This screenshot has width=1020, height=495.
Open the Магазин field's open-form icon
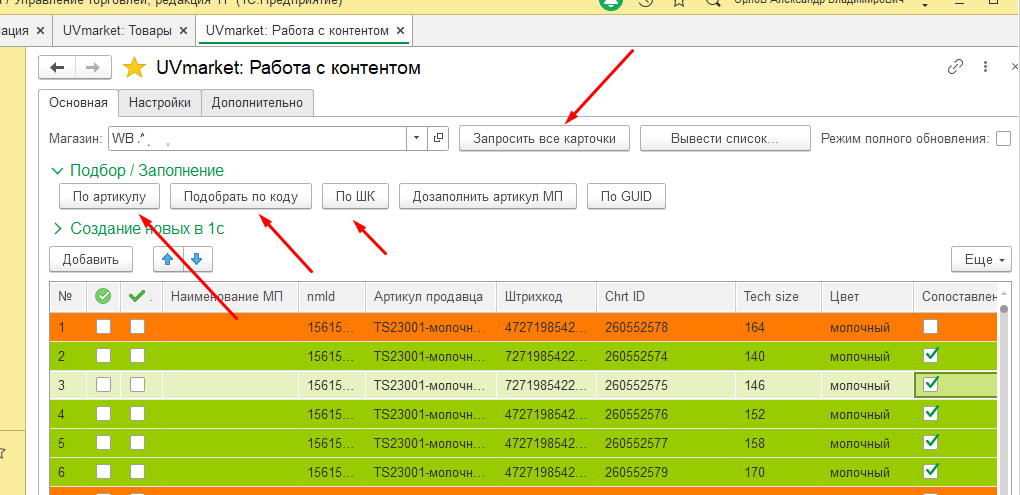[x=438, y=138]
